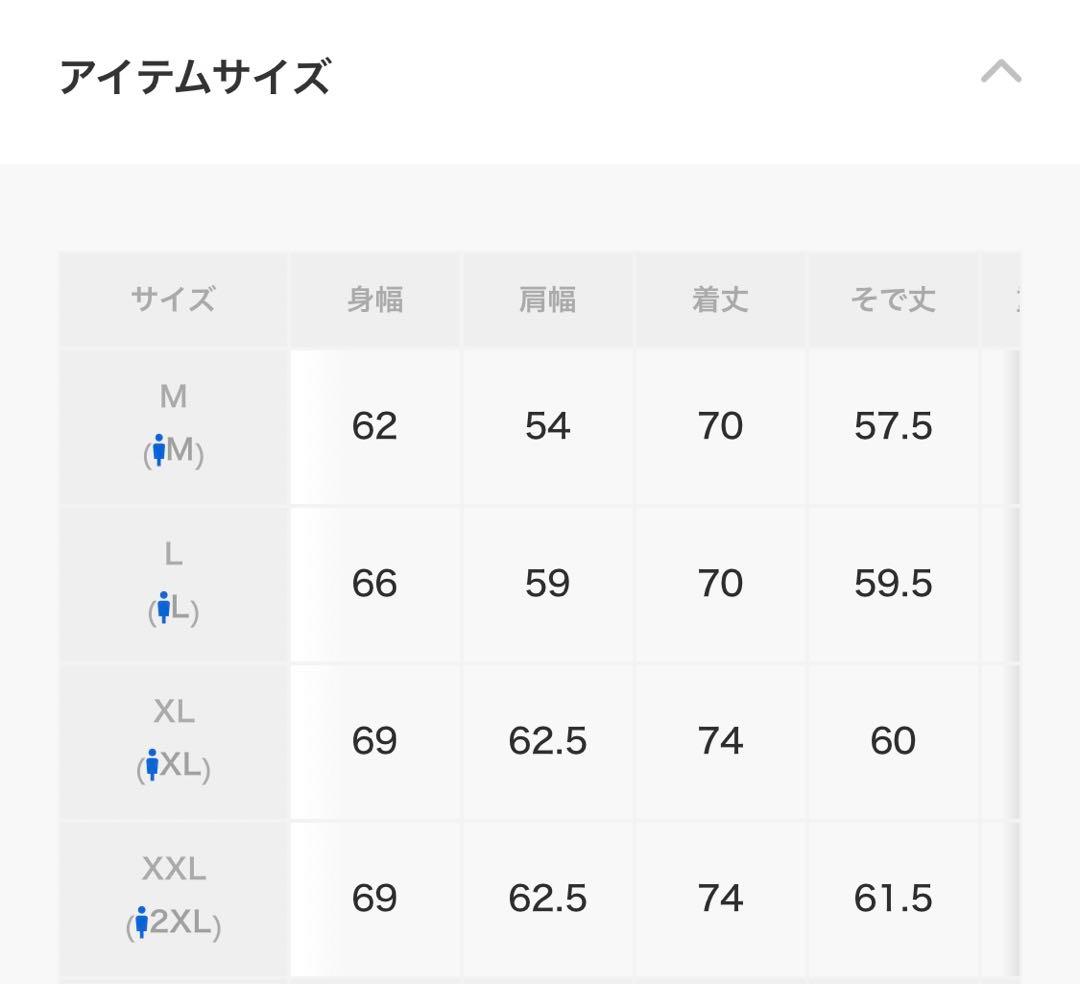This screenshot has width=1080, height=984.
Task: Click the upward arrow to fold the size panel
Action: click(1003, 71)
